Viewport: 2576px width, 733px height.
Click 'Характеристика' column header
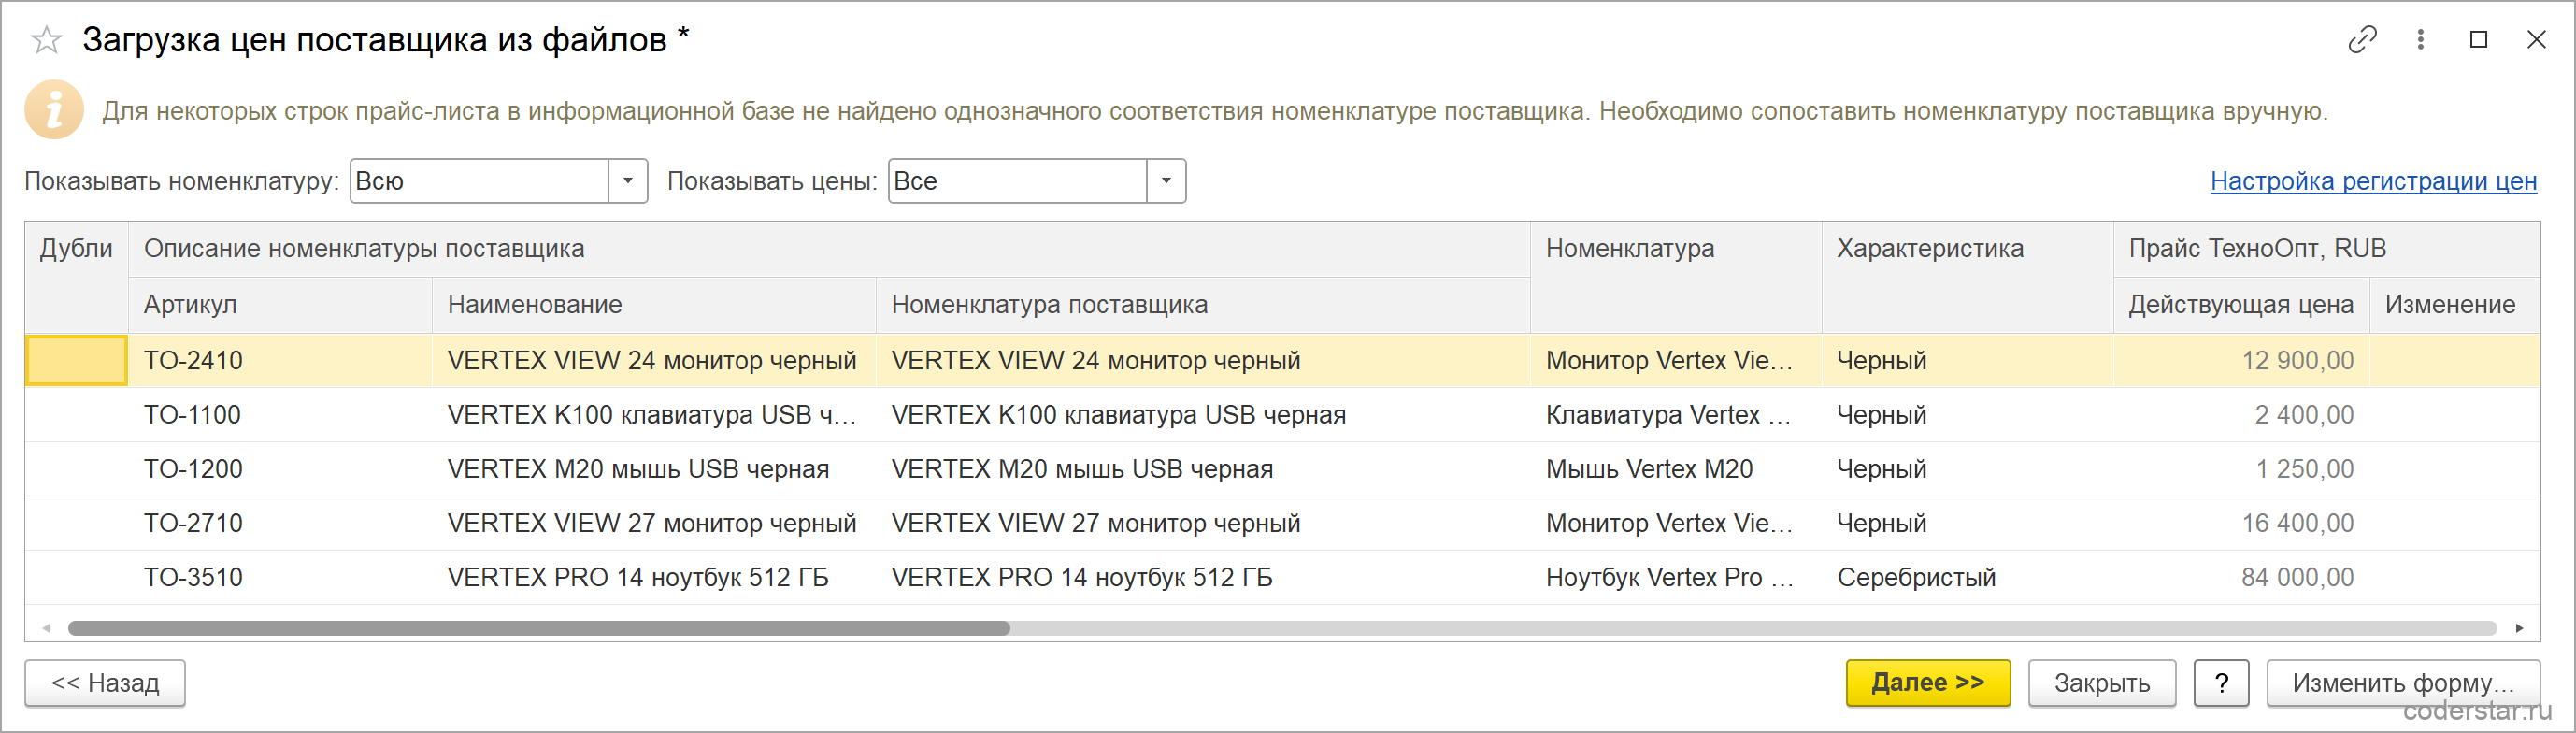tap(1967, 277)
